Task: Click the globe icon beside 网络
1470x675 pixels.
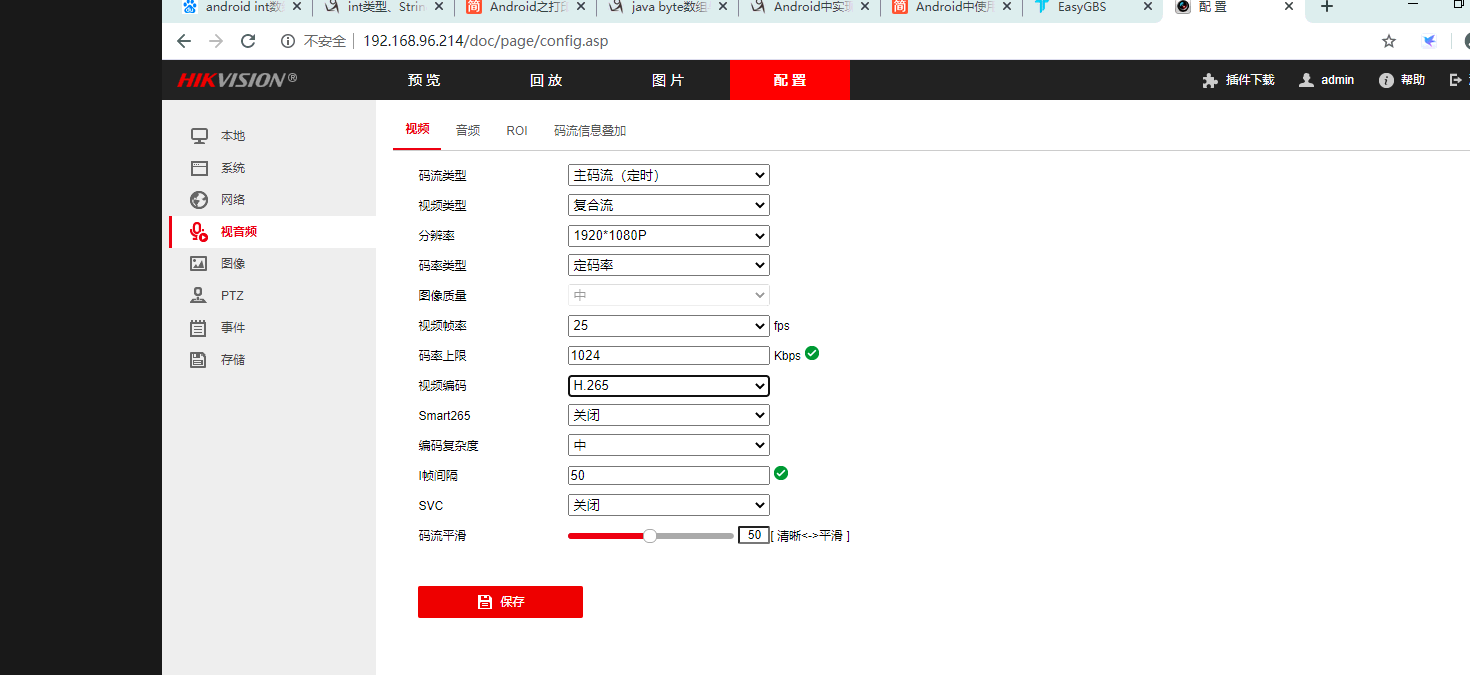Action: (199, 200)
